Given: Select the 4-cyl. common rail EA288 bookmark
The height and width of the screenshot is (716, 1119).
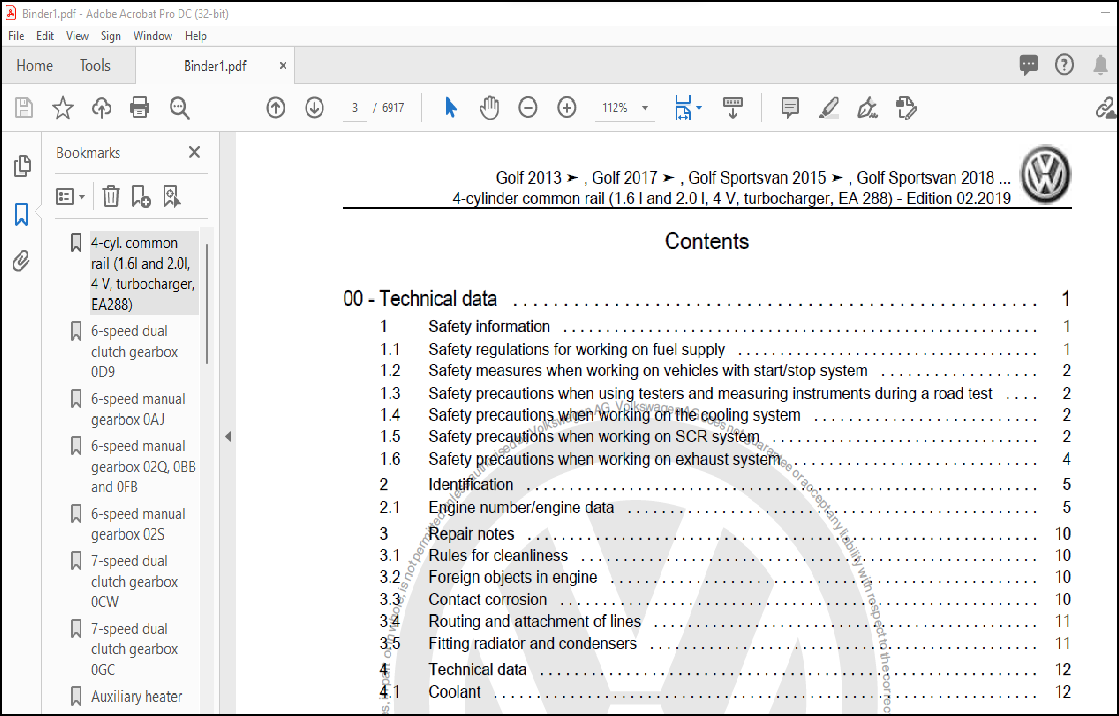Looking at the screenshot, I should tap(143, 273).
